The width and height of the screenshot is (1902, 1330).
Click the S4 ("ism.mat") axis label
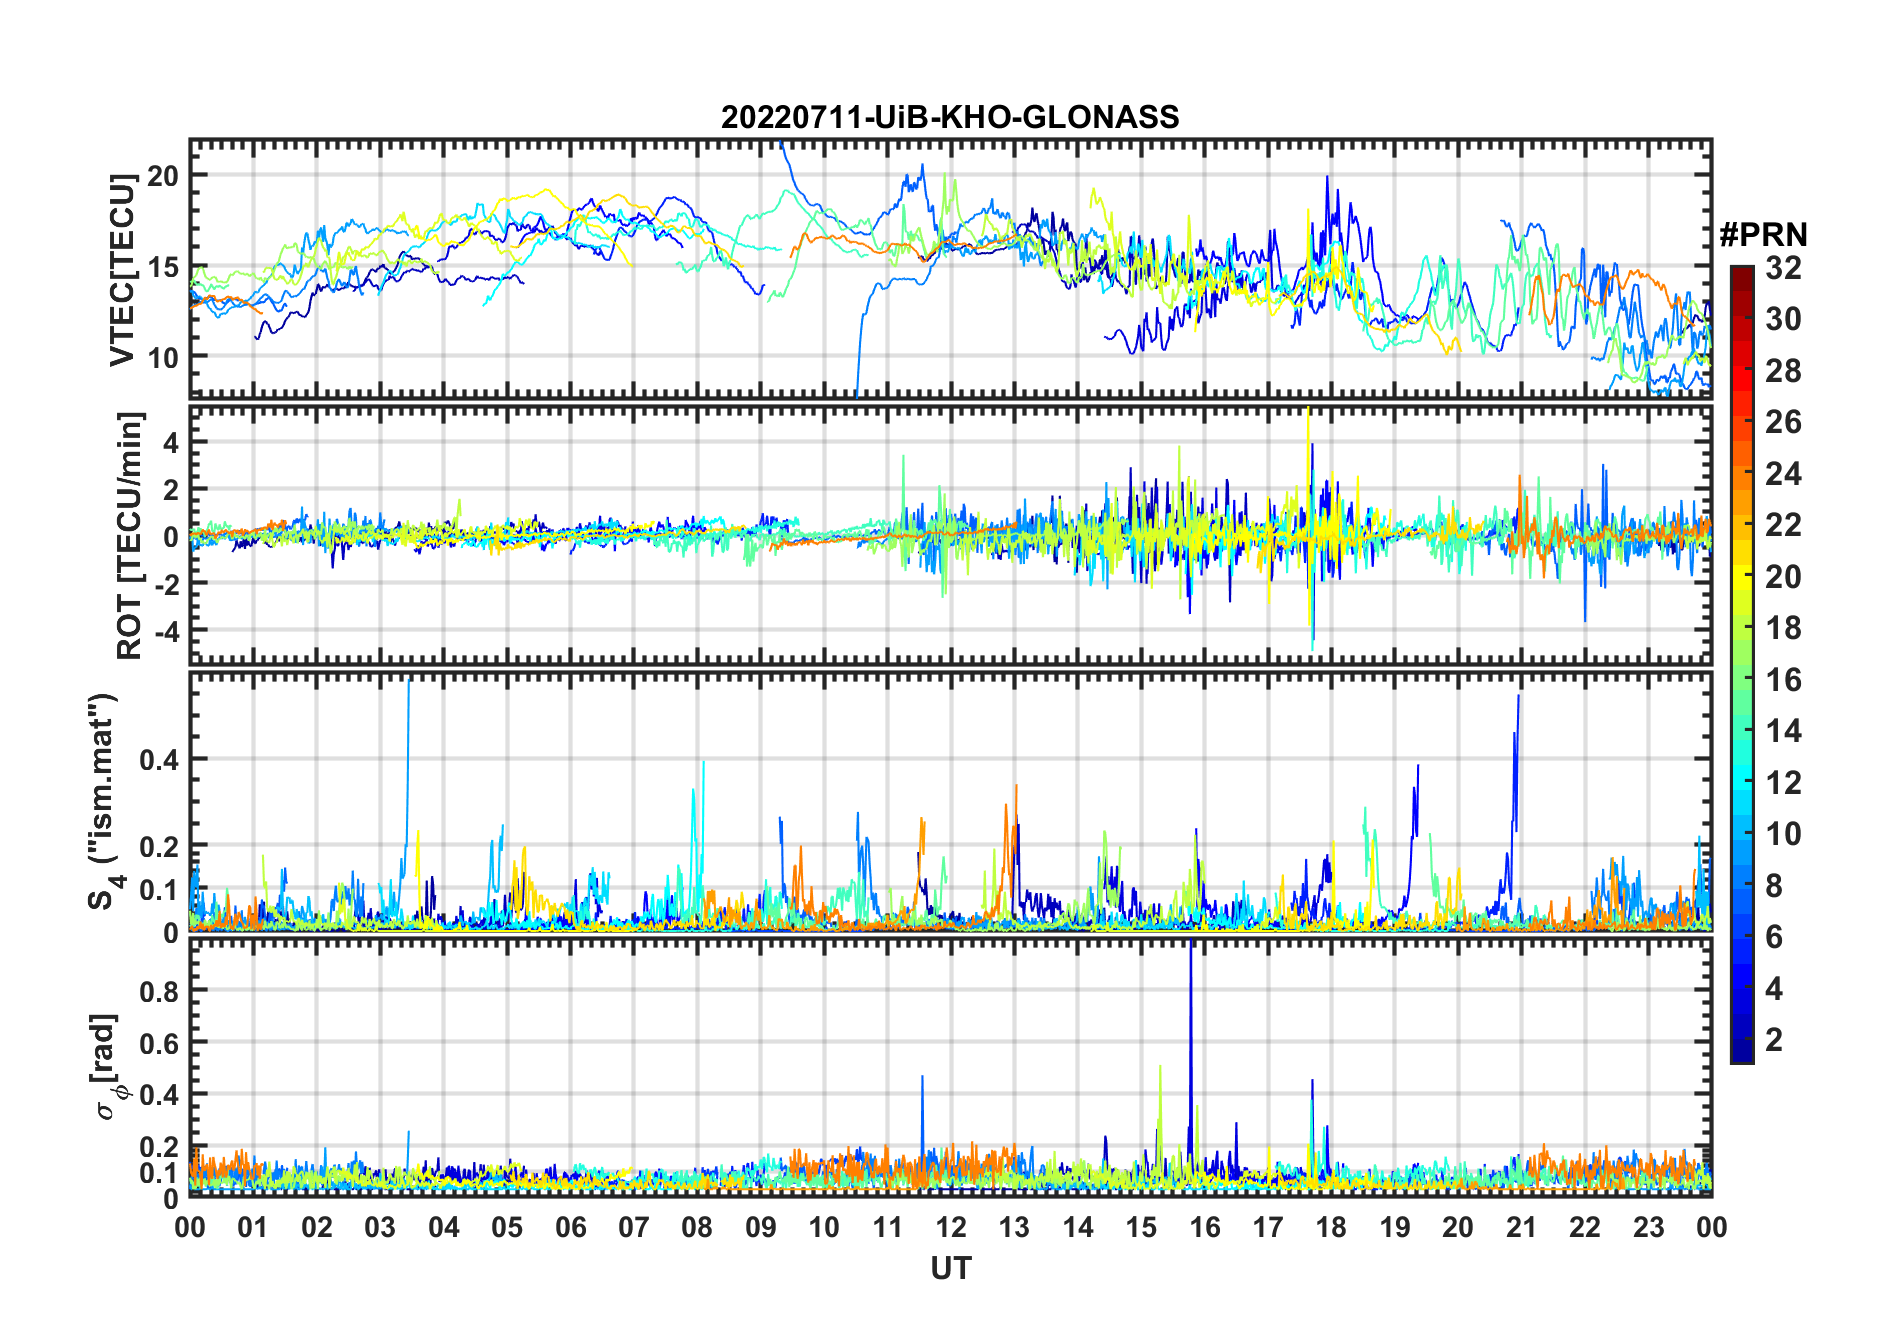coord(104,802)
